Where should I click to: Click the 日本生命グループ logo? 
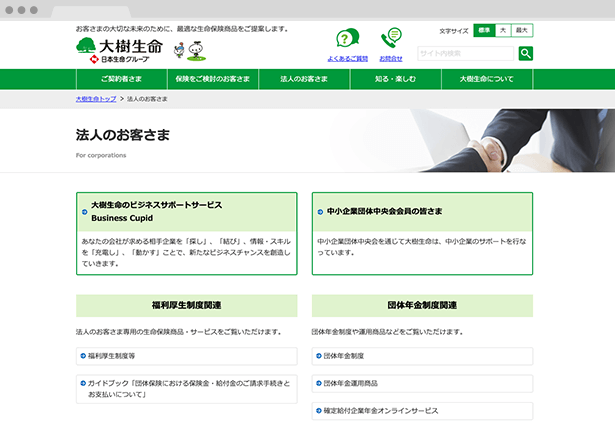point(119,59)
